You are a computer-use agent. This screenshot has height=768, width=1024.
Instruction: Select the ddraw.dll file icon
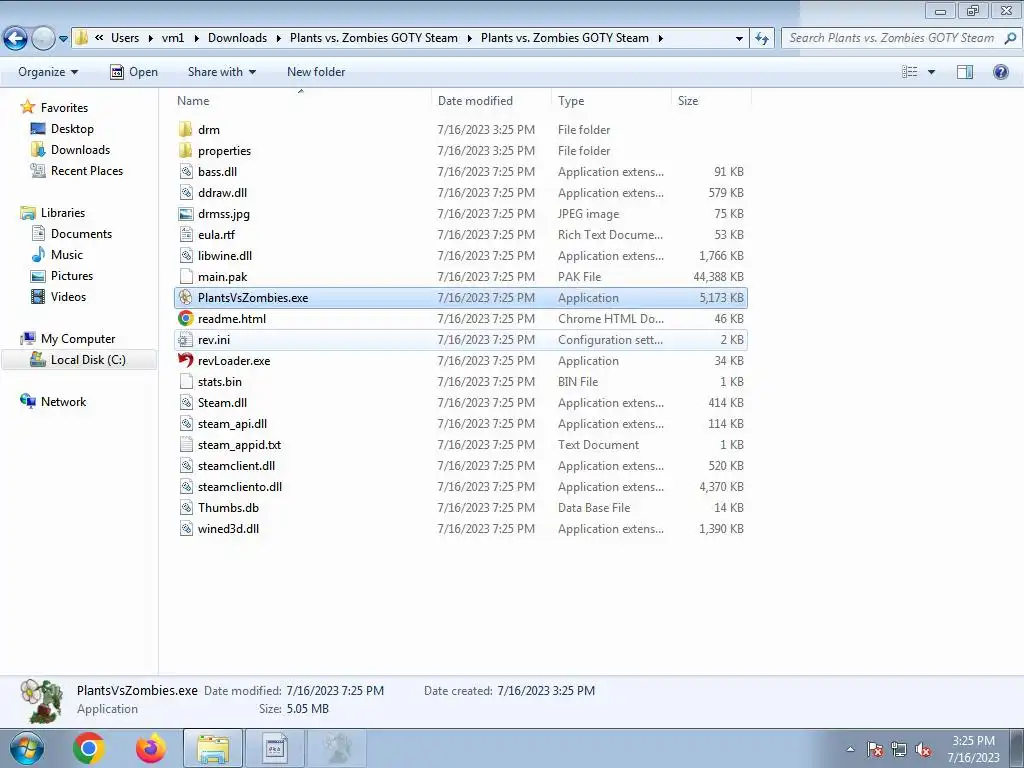point(186,193)
